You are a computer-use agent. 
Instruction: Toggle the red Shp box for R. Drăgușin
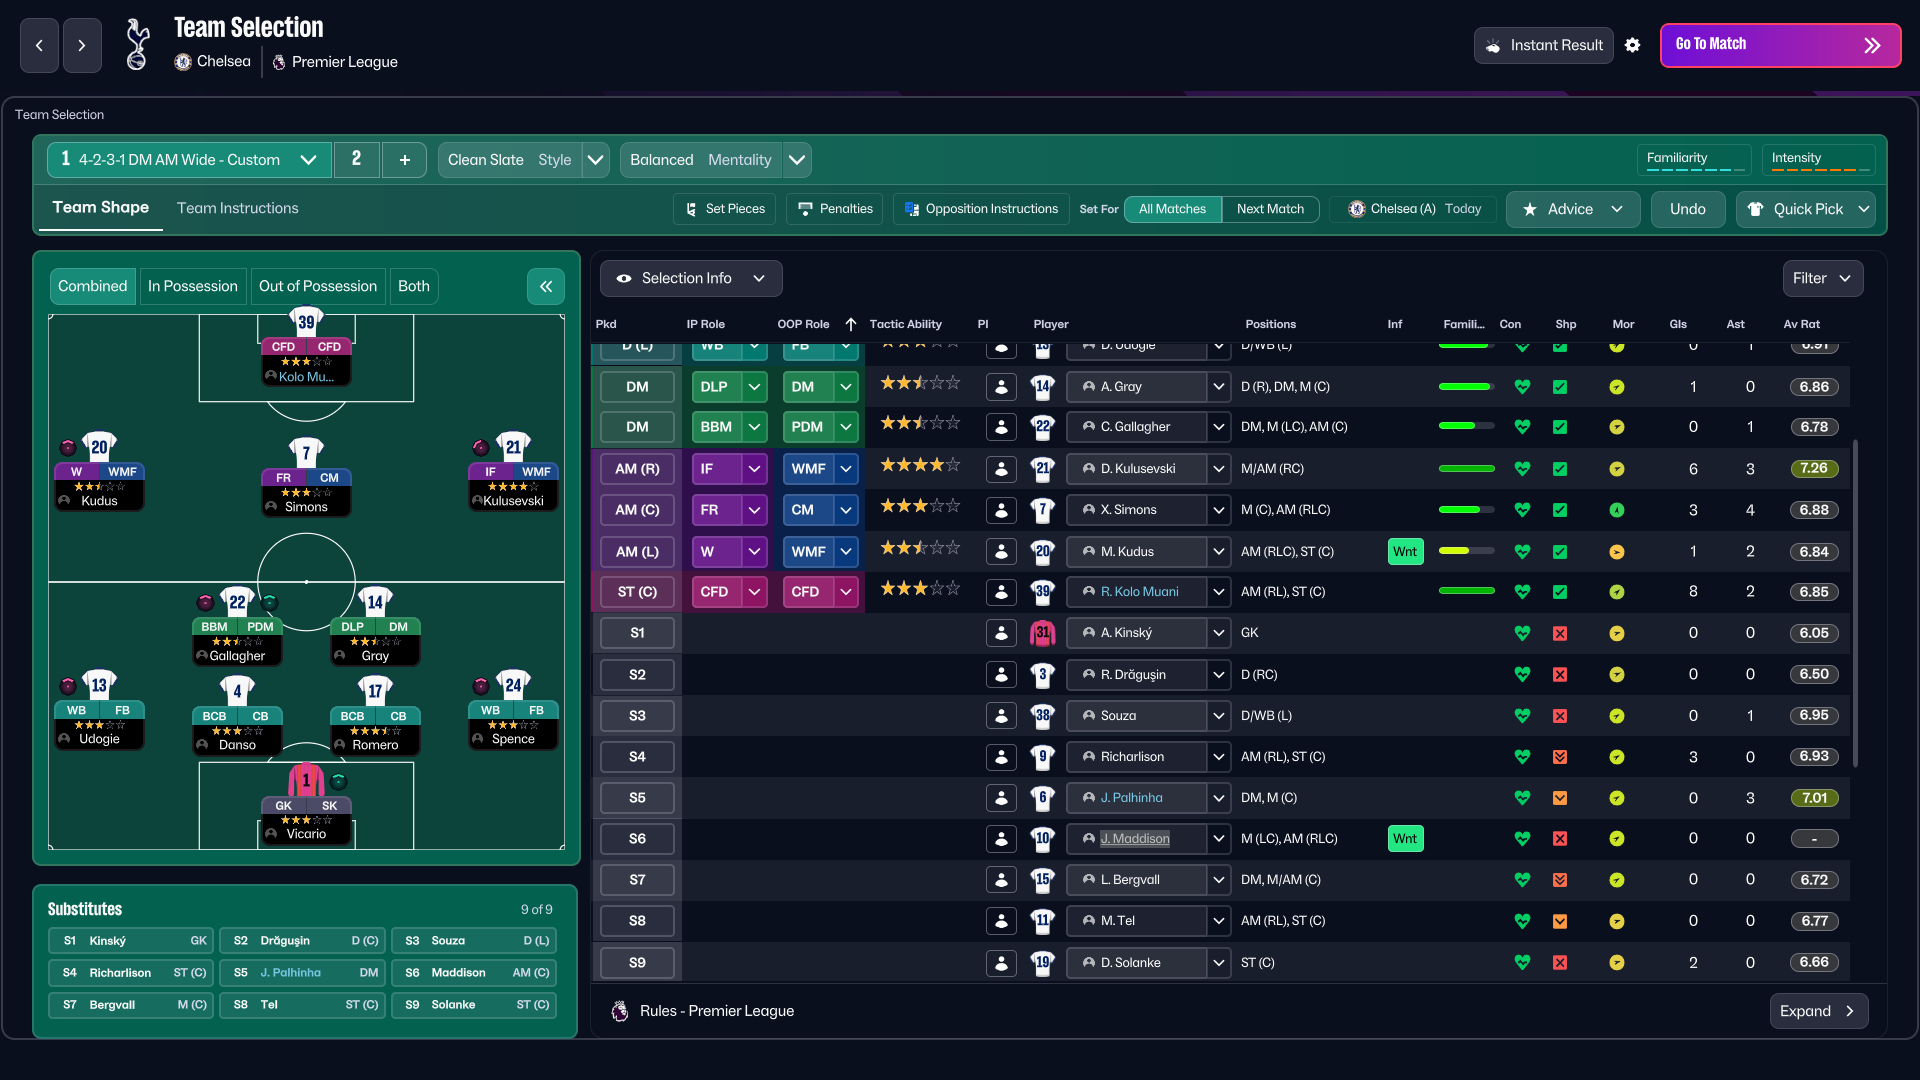pos(1560,675)
